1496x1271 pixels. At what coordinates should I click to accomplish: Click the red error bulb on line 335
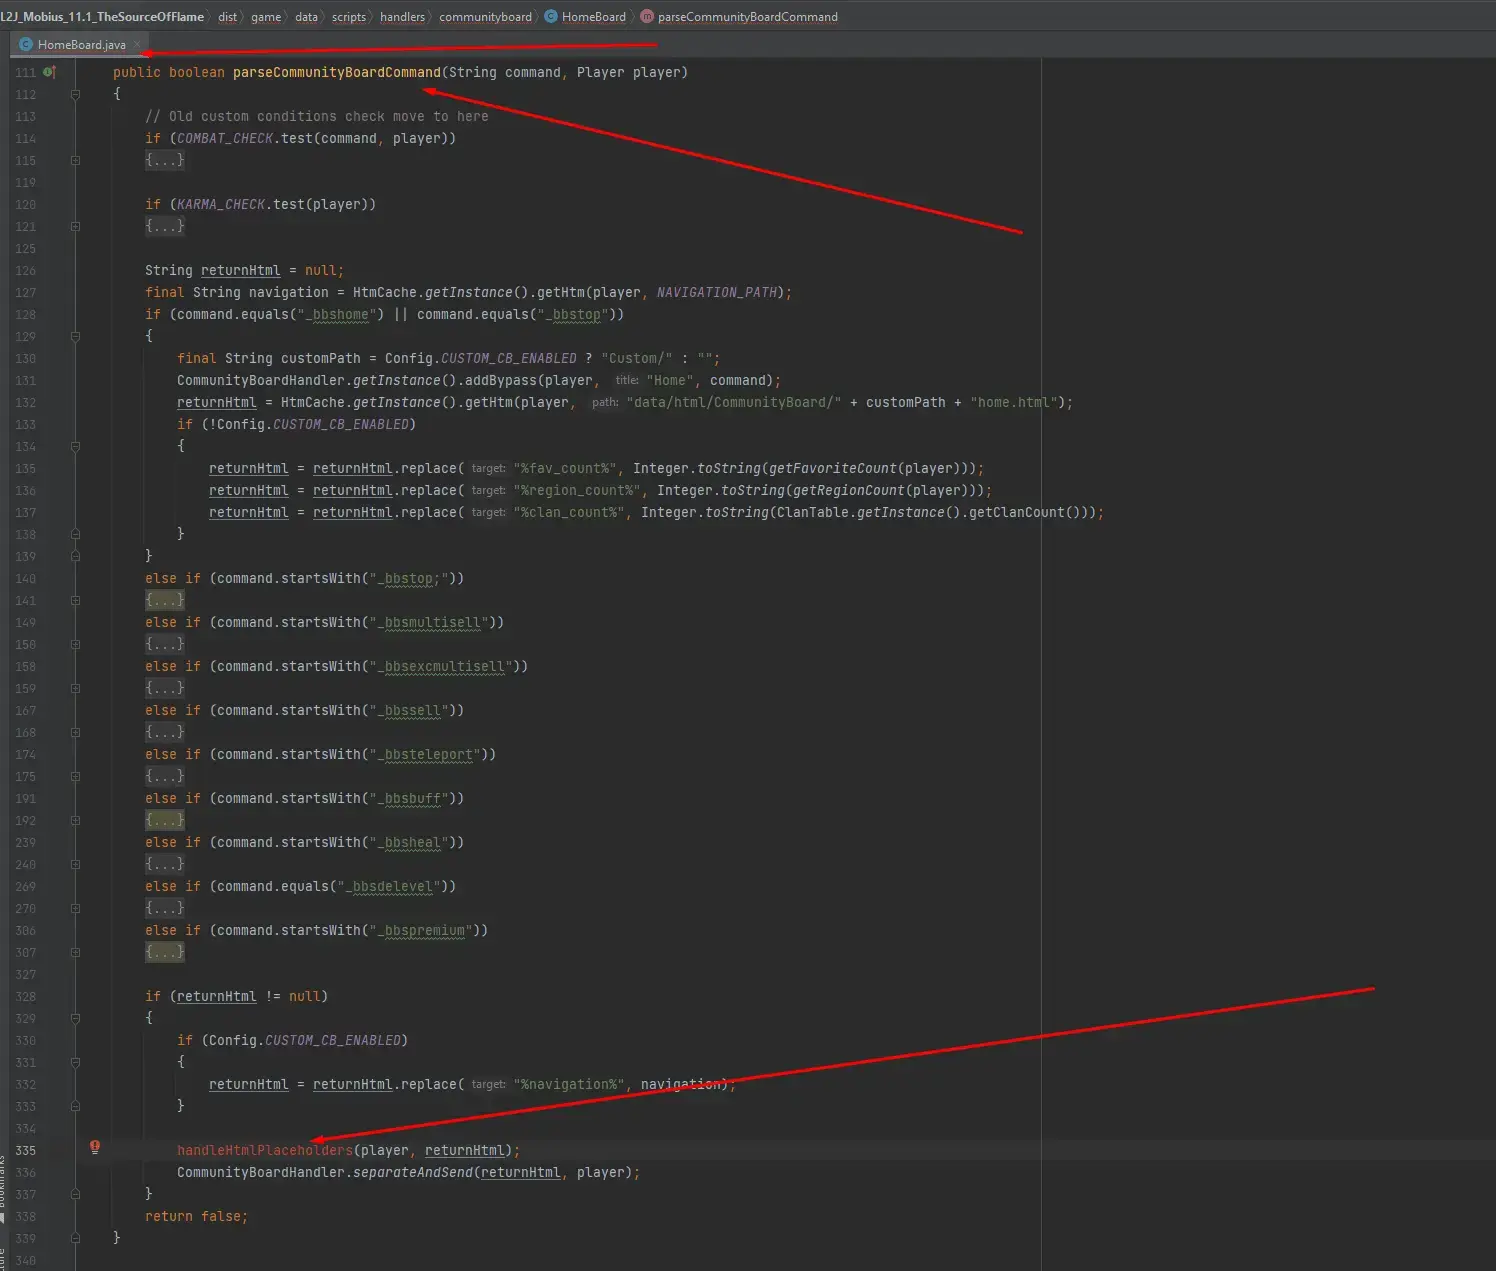click(x=95, y=1147)
